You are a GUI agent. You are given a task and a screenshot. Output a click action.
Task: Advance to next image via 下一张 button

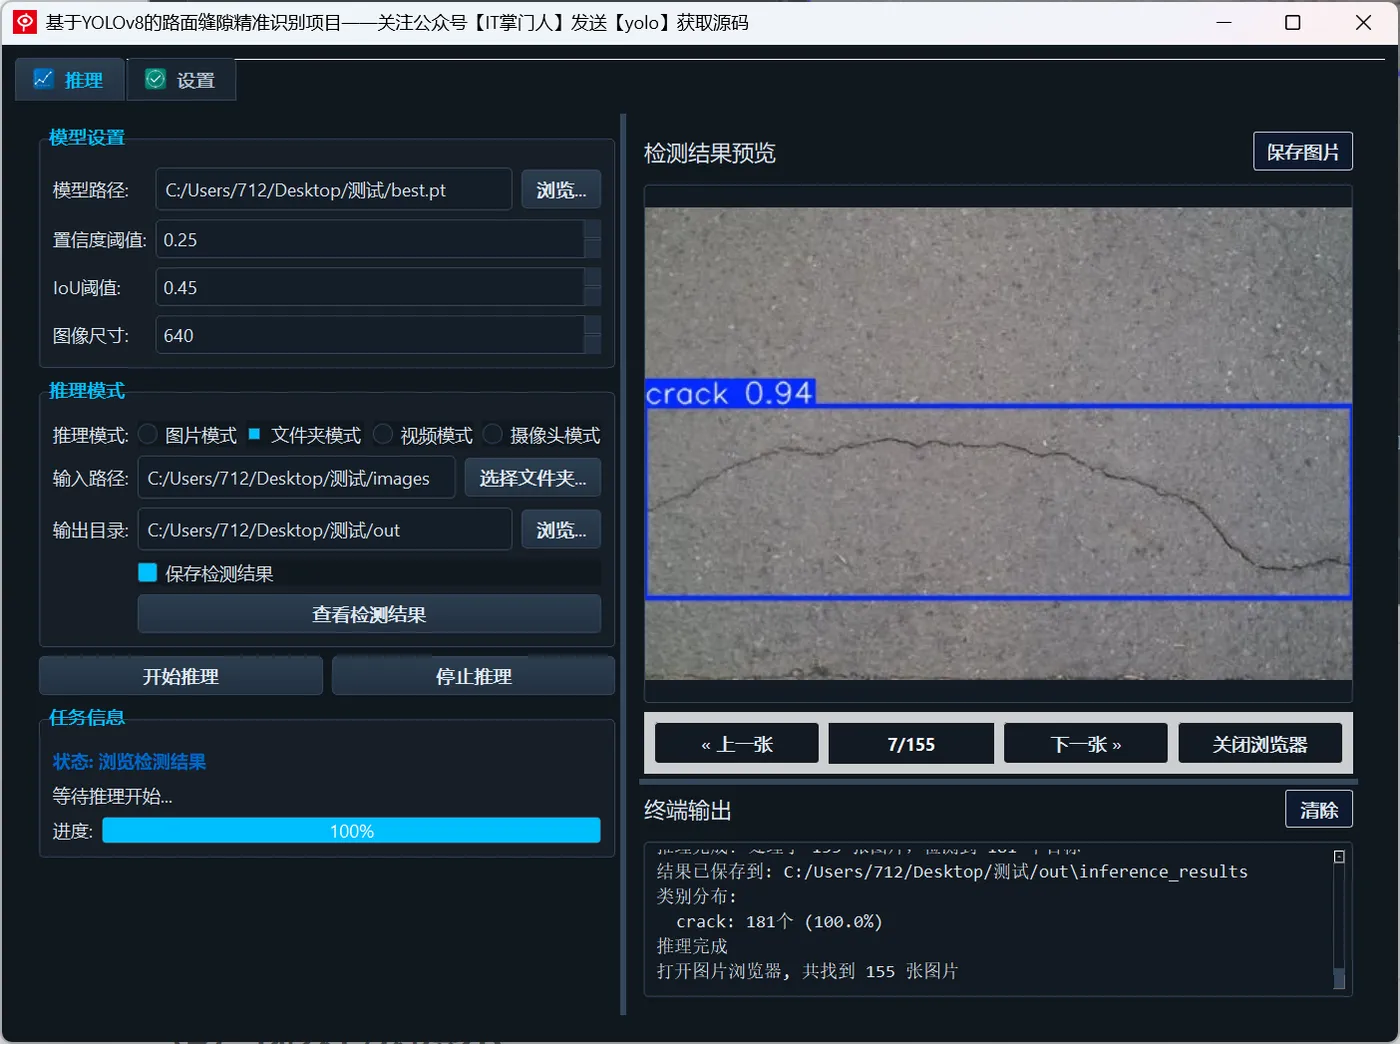pos(1084,742)
